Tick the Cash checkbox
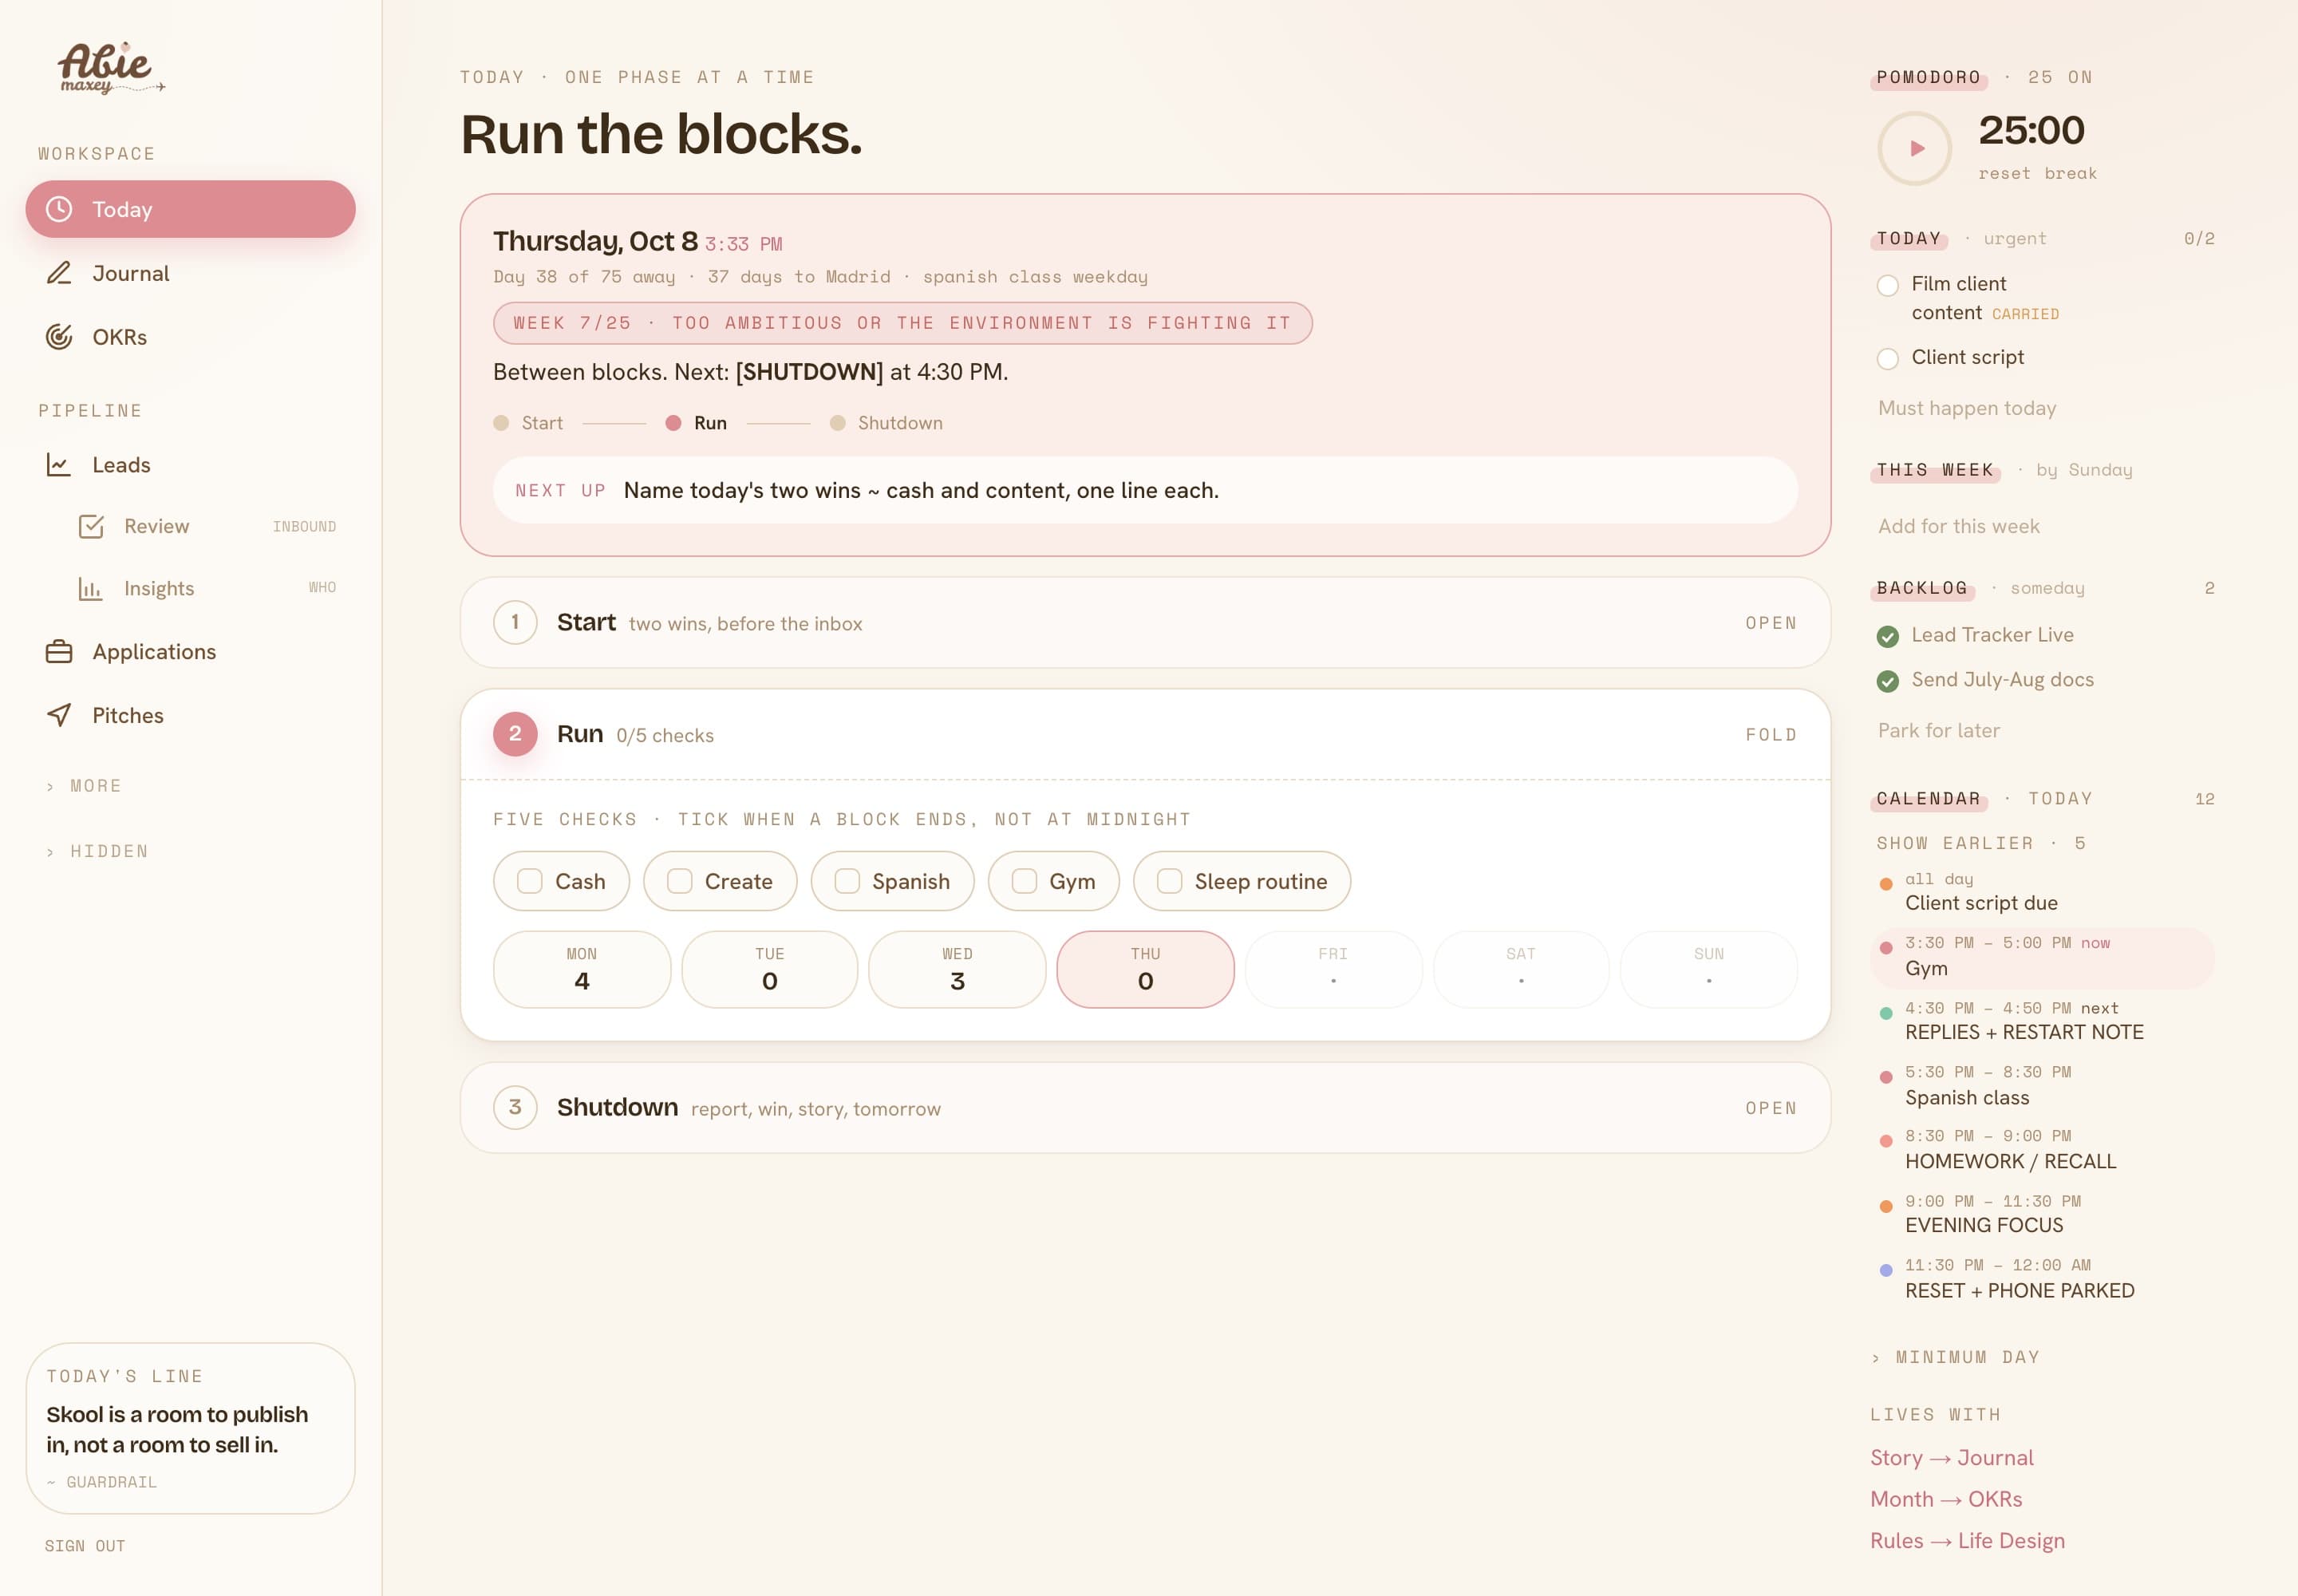This screenshot has width=2298, height=1596. click(530, 881)
